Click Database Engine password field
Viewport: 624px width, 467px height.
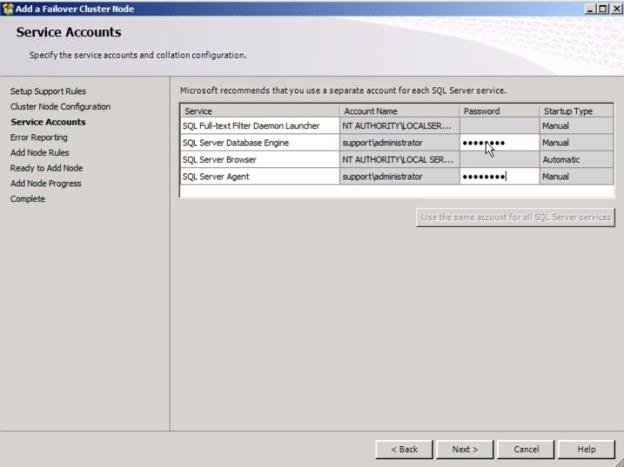click(499, 143)
